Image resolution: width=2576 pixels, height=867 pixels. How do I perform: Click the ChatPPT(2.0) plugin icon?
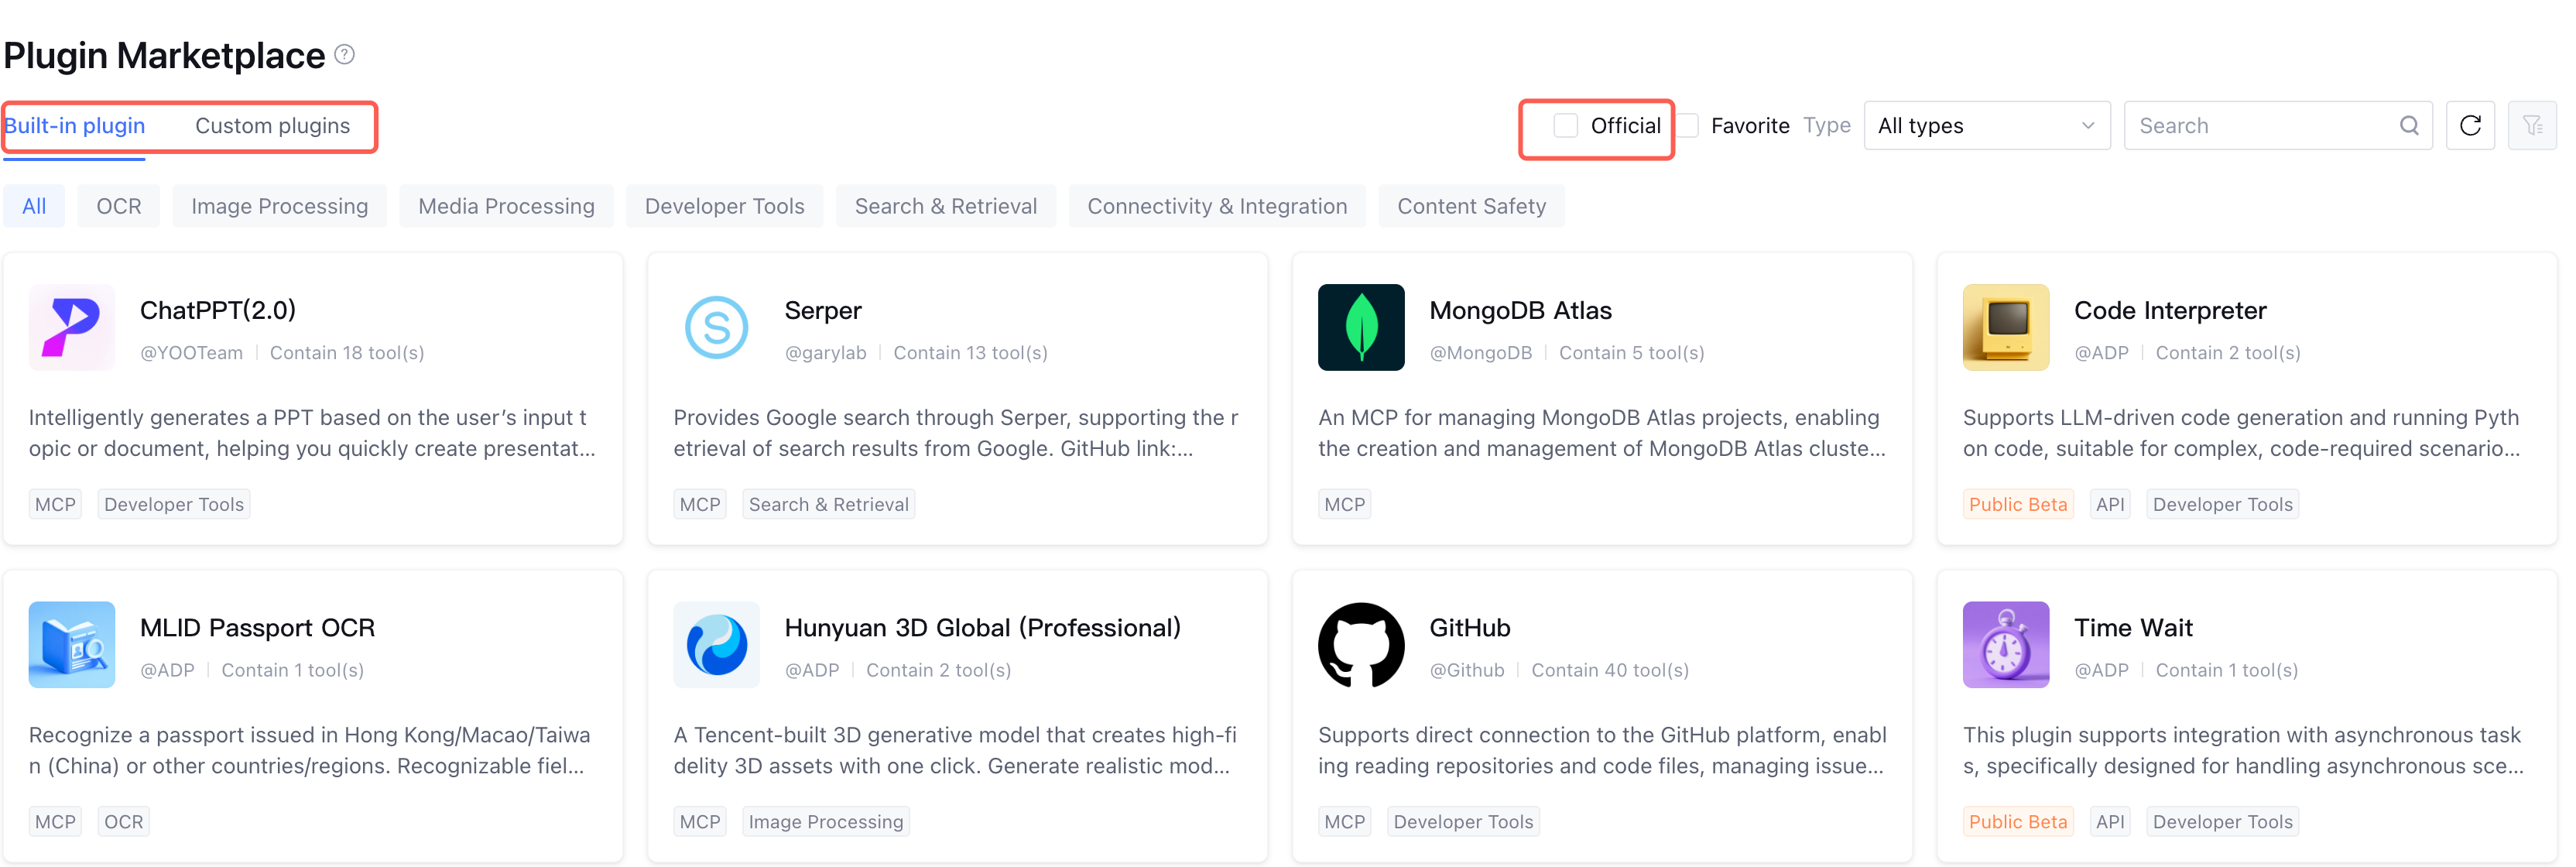pos(71,327)
